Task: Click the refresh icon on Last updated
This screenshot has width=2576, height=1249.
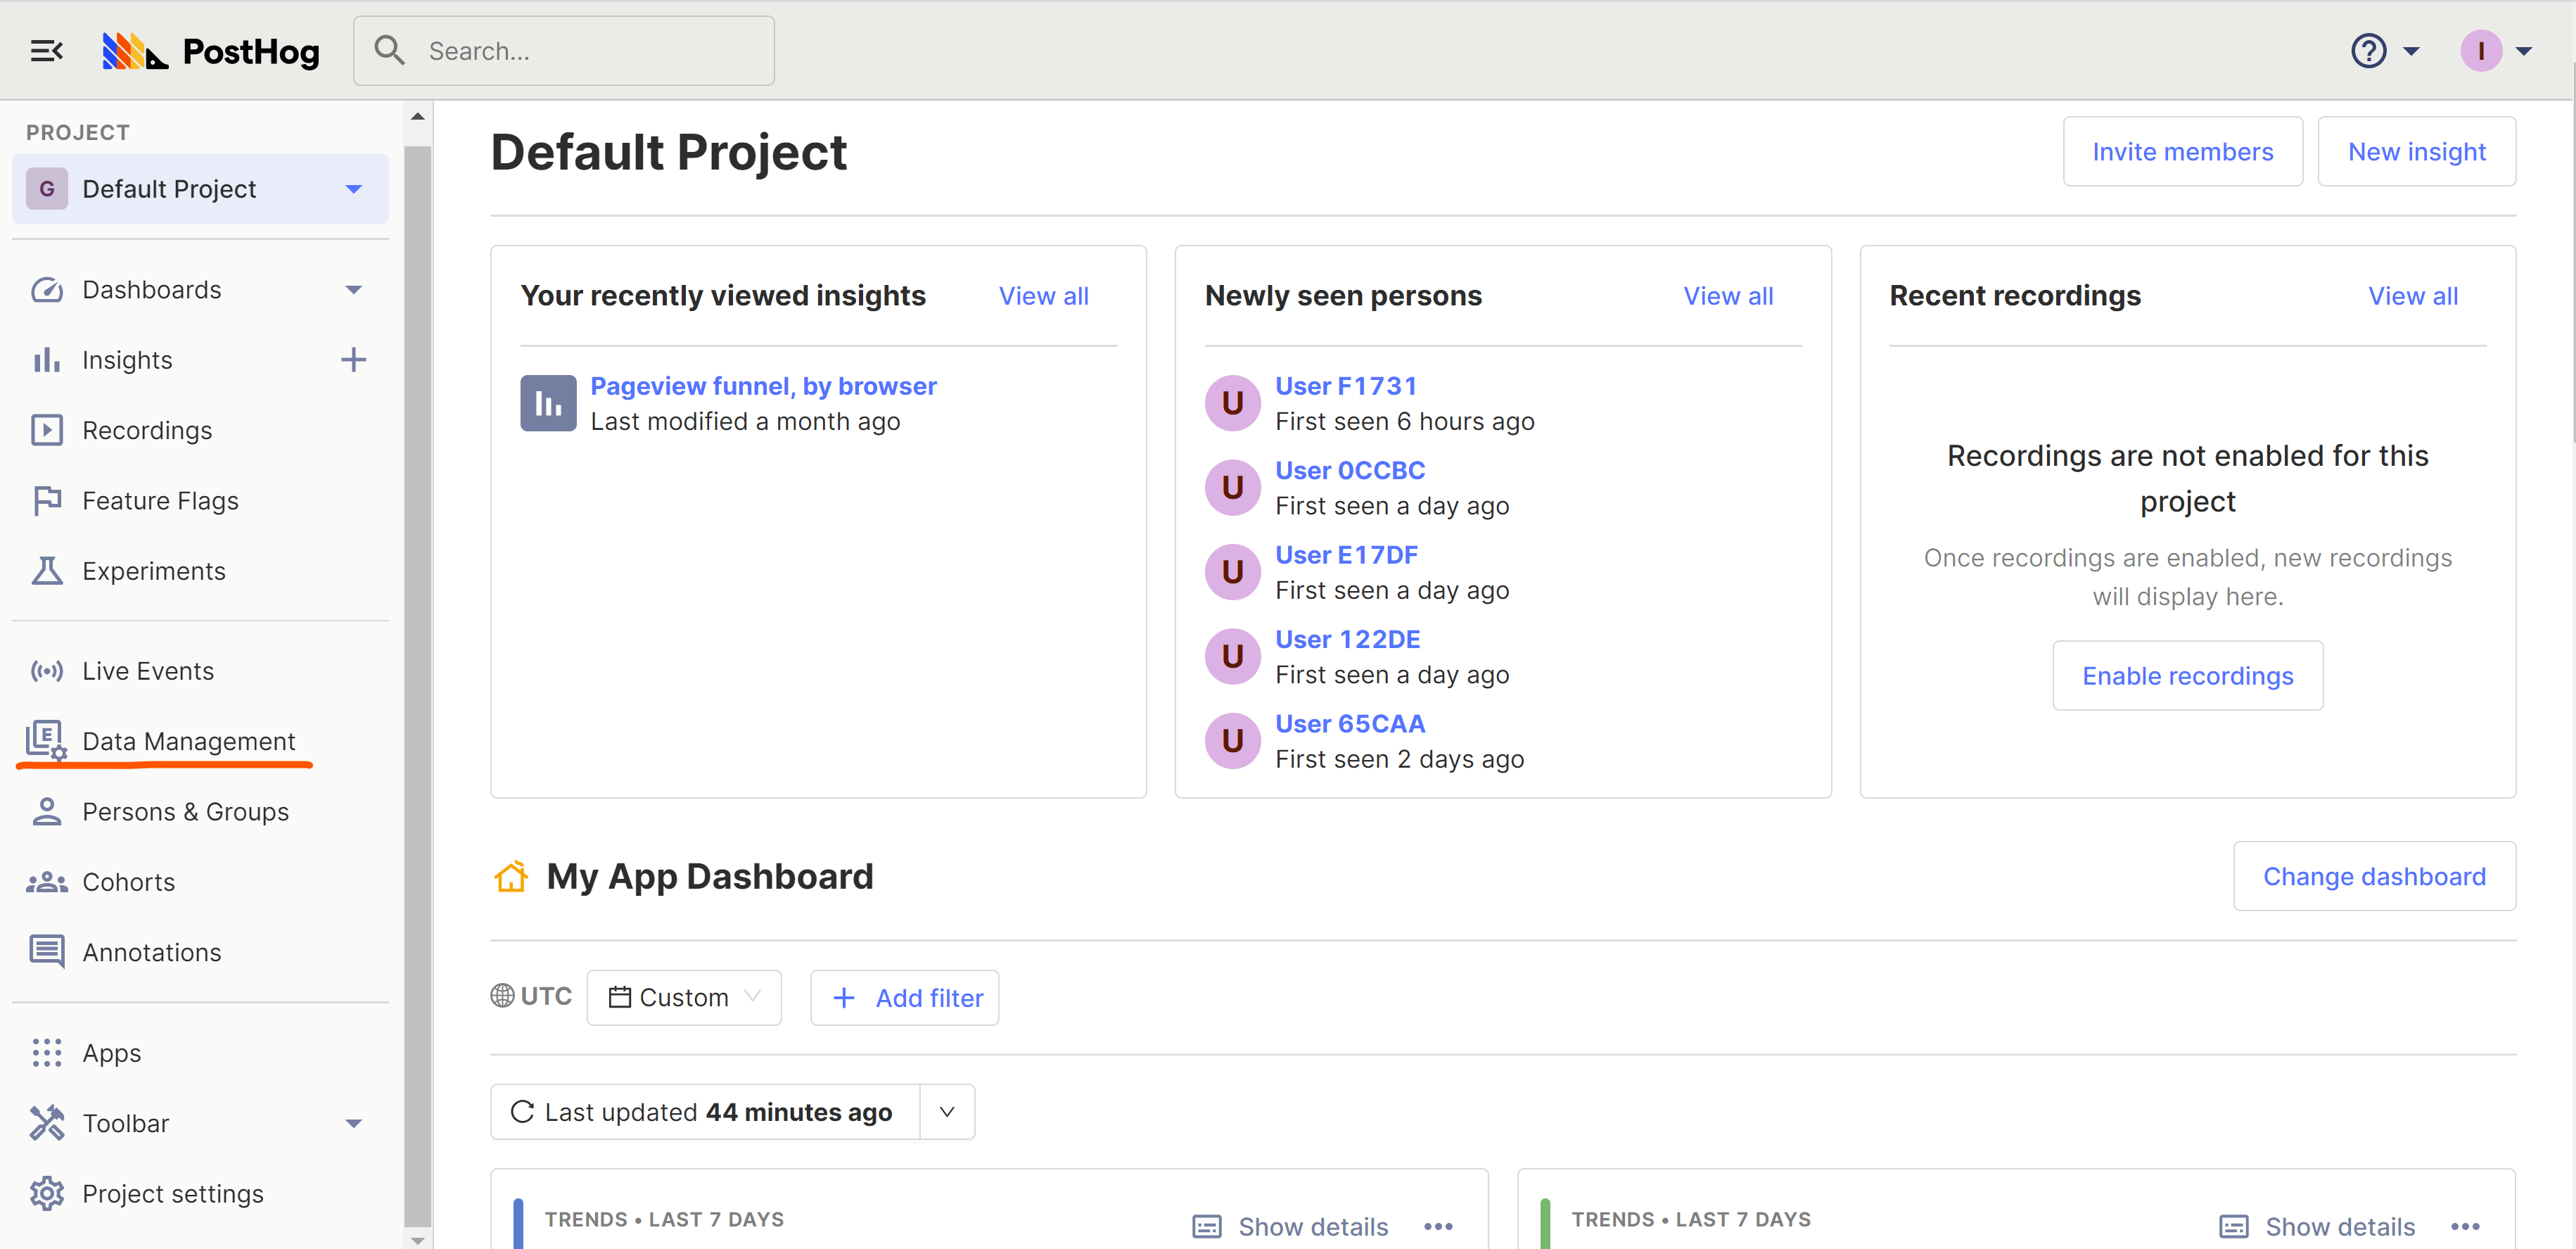Action: click(x=522, y=1112)
